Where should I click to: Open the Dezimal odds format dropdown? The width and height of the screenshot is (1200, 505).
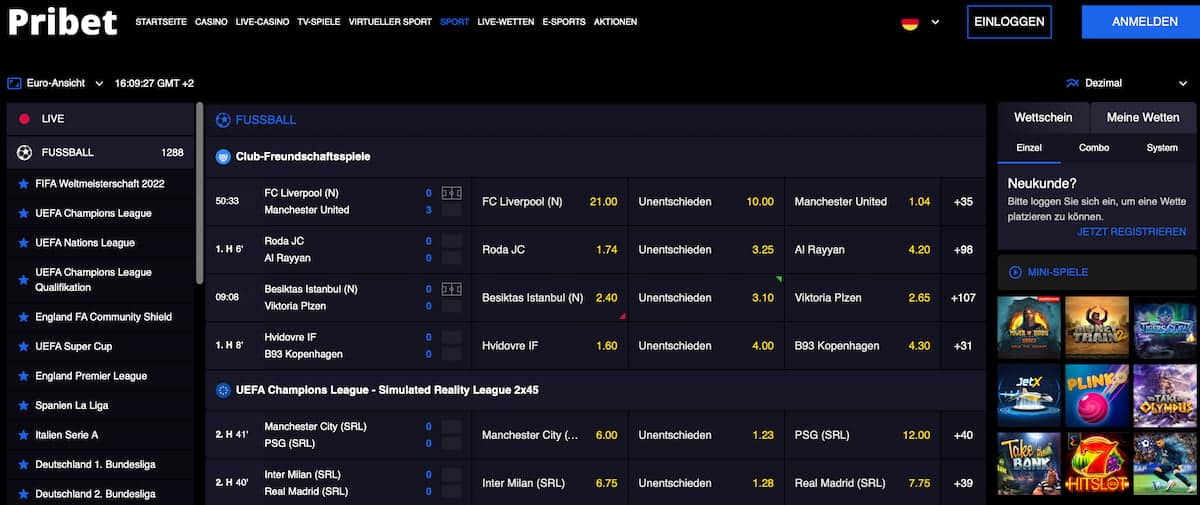[1183, 84]
